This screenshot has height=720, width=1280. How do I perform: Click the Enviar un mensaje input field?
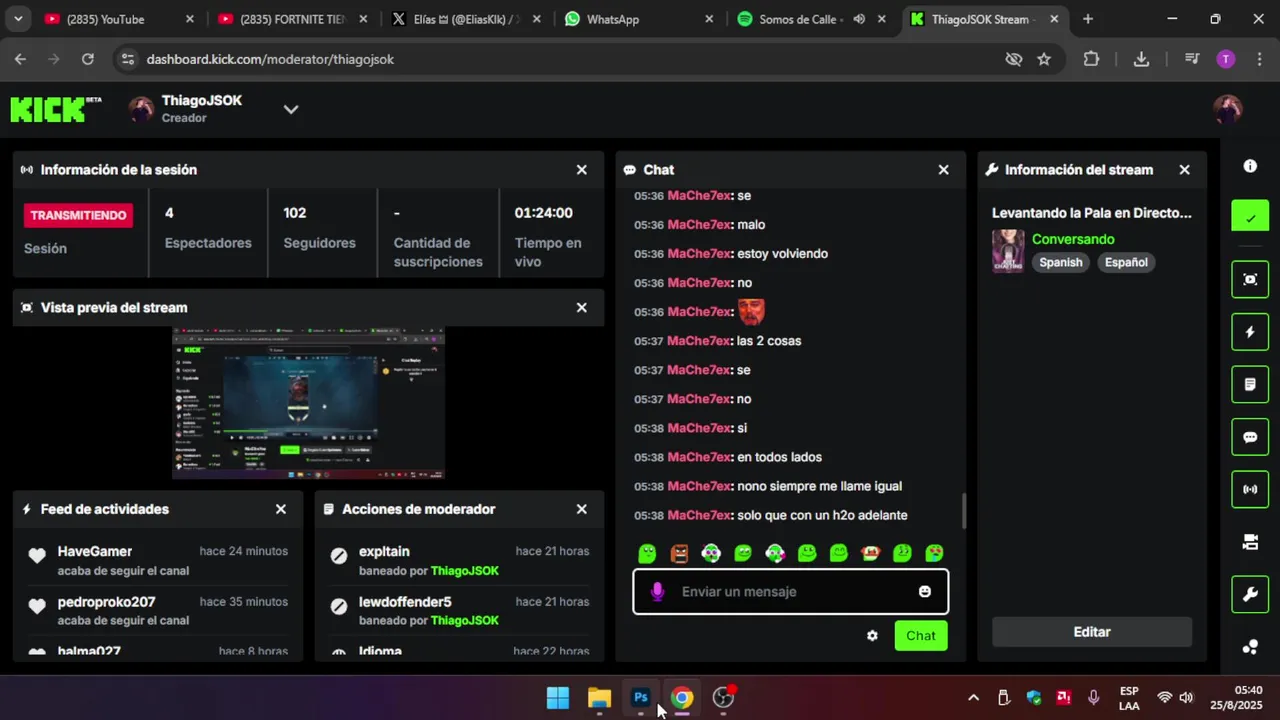coord(790,592)
